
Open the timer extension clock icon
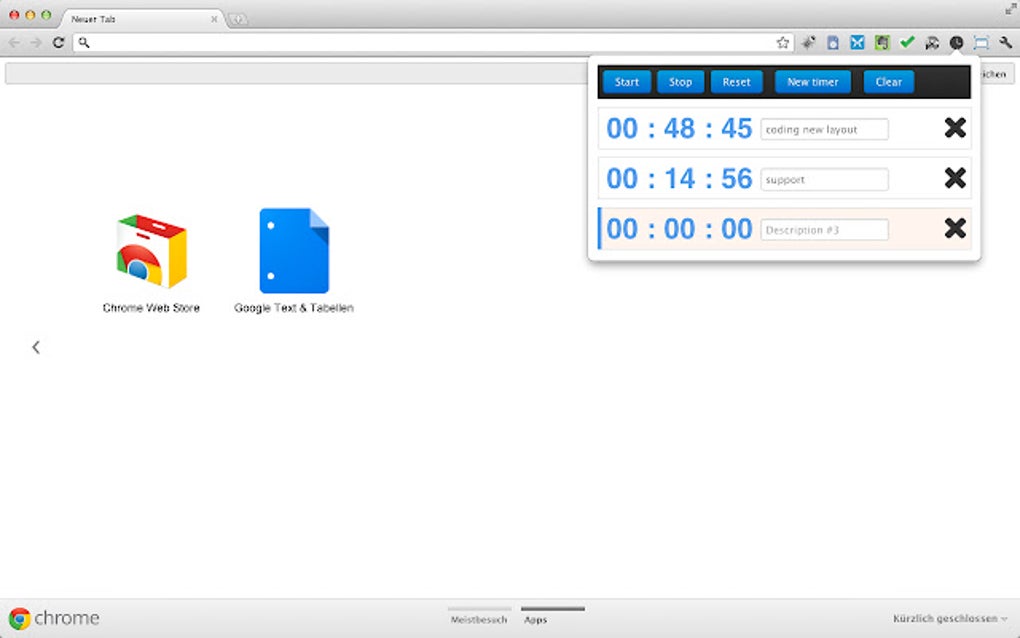(957, 43)
